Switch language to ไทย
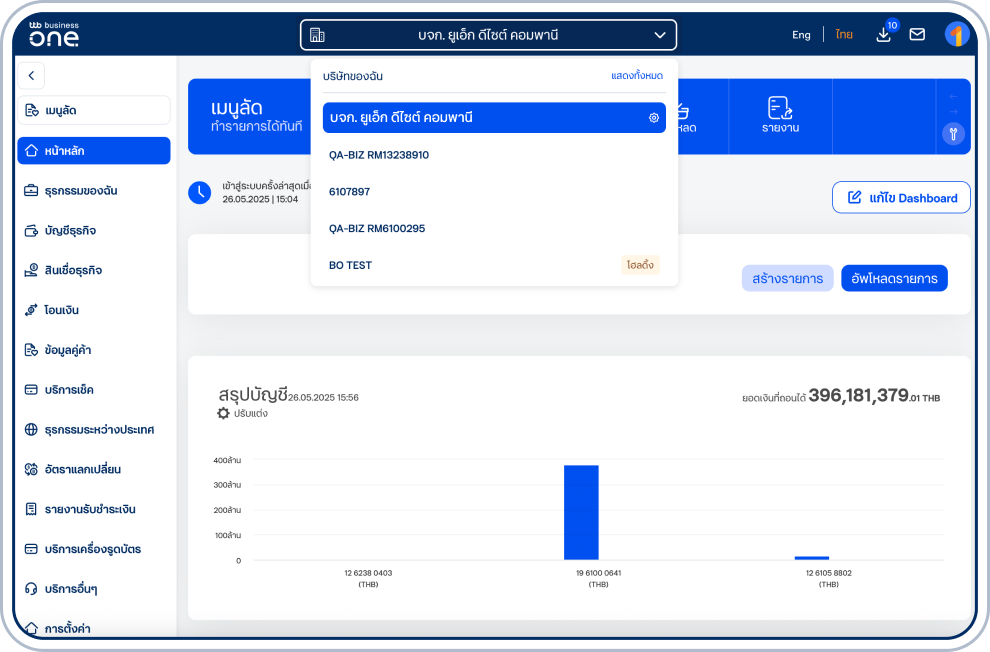This screenshot has height=652, width=990. (844, 35)
